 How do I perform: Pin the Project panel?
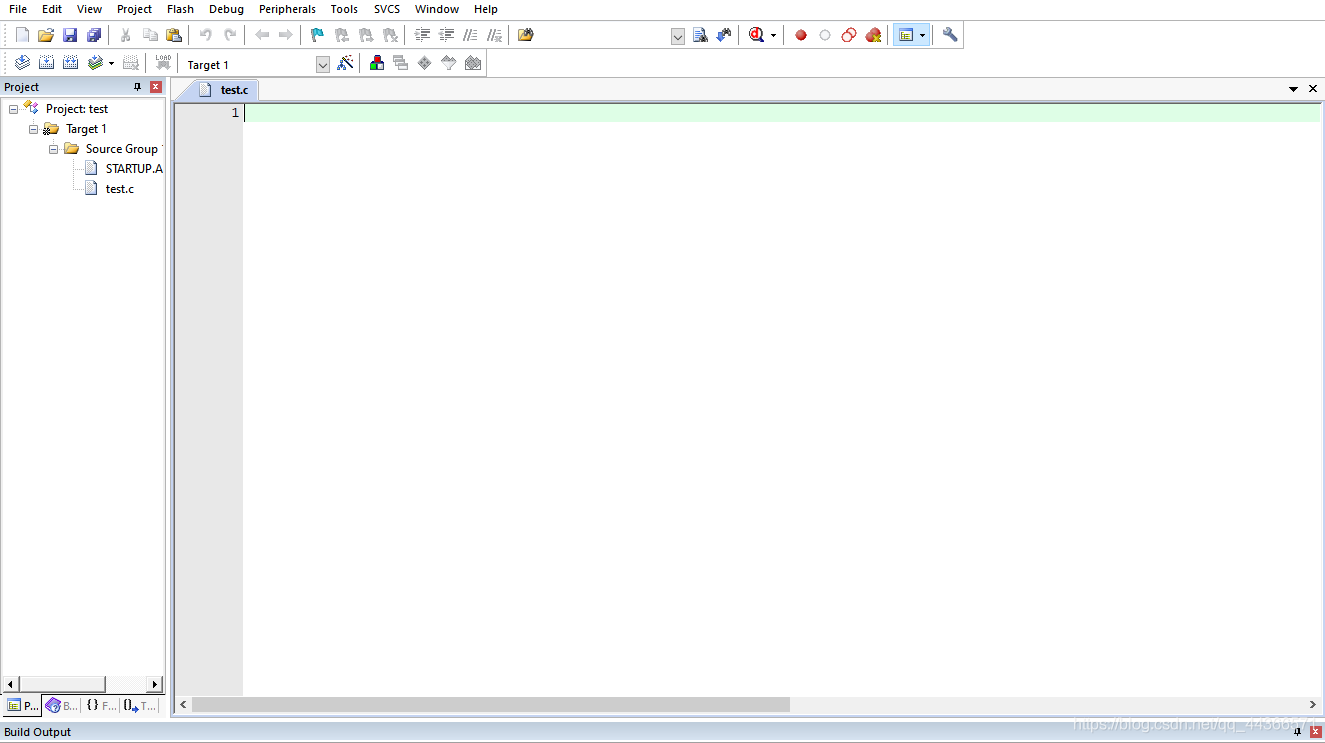click(x=138, y=87)
